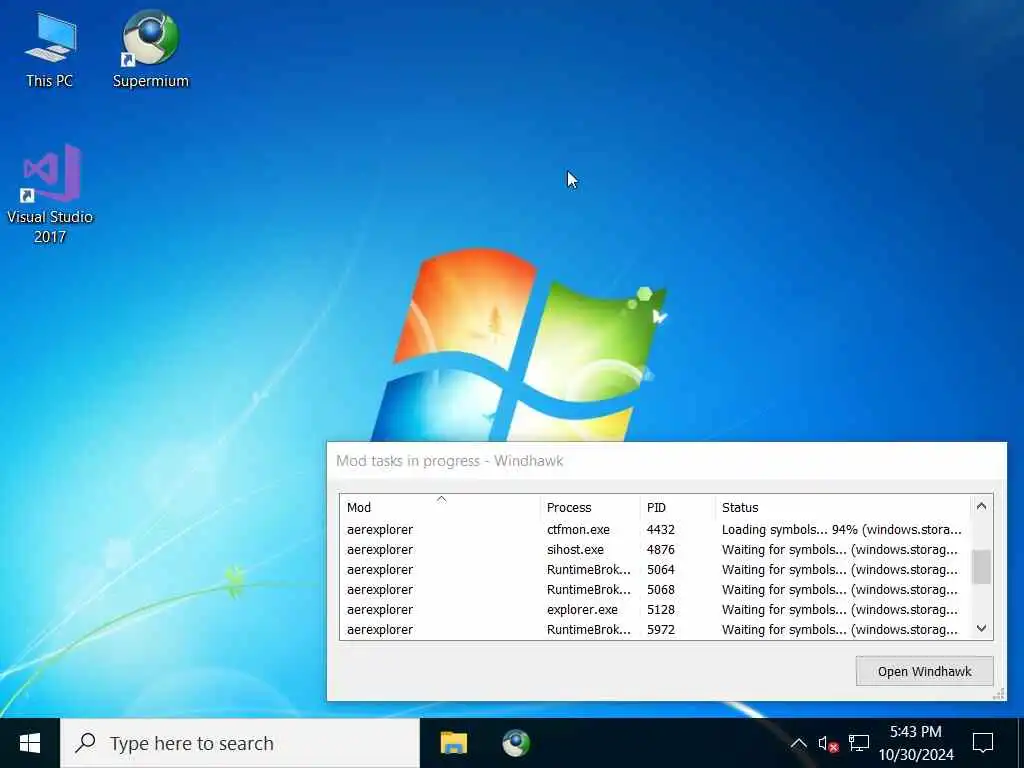Click the Mod tasks in progress title bar
Viewport: 1024px width, 768px height.
pyautogui.click(x=666, y=461)
